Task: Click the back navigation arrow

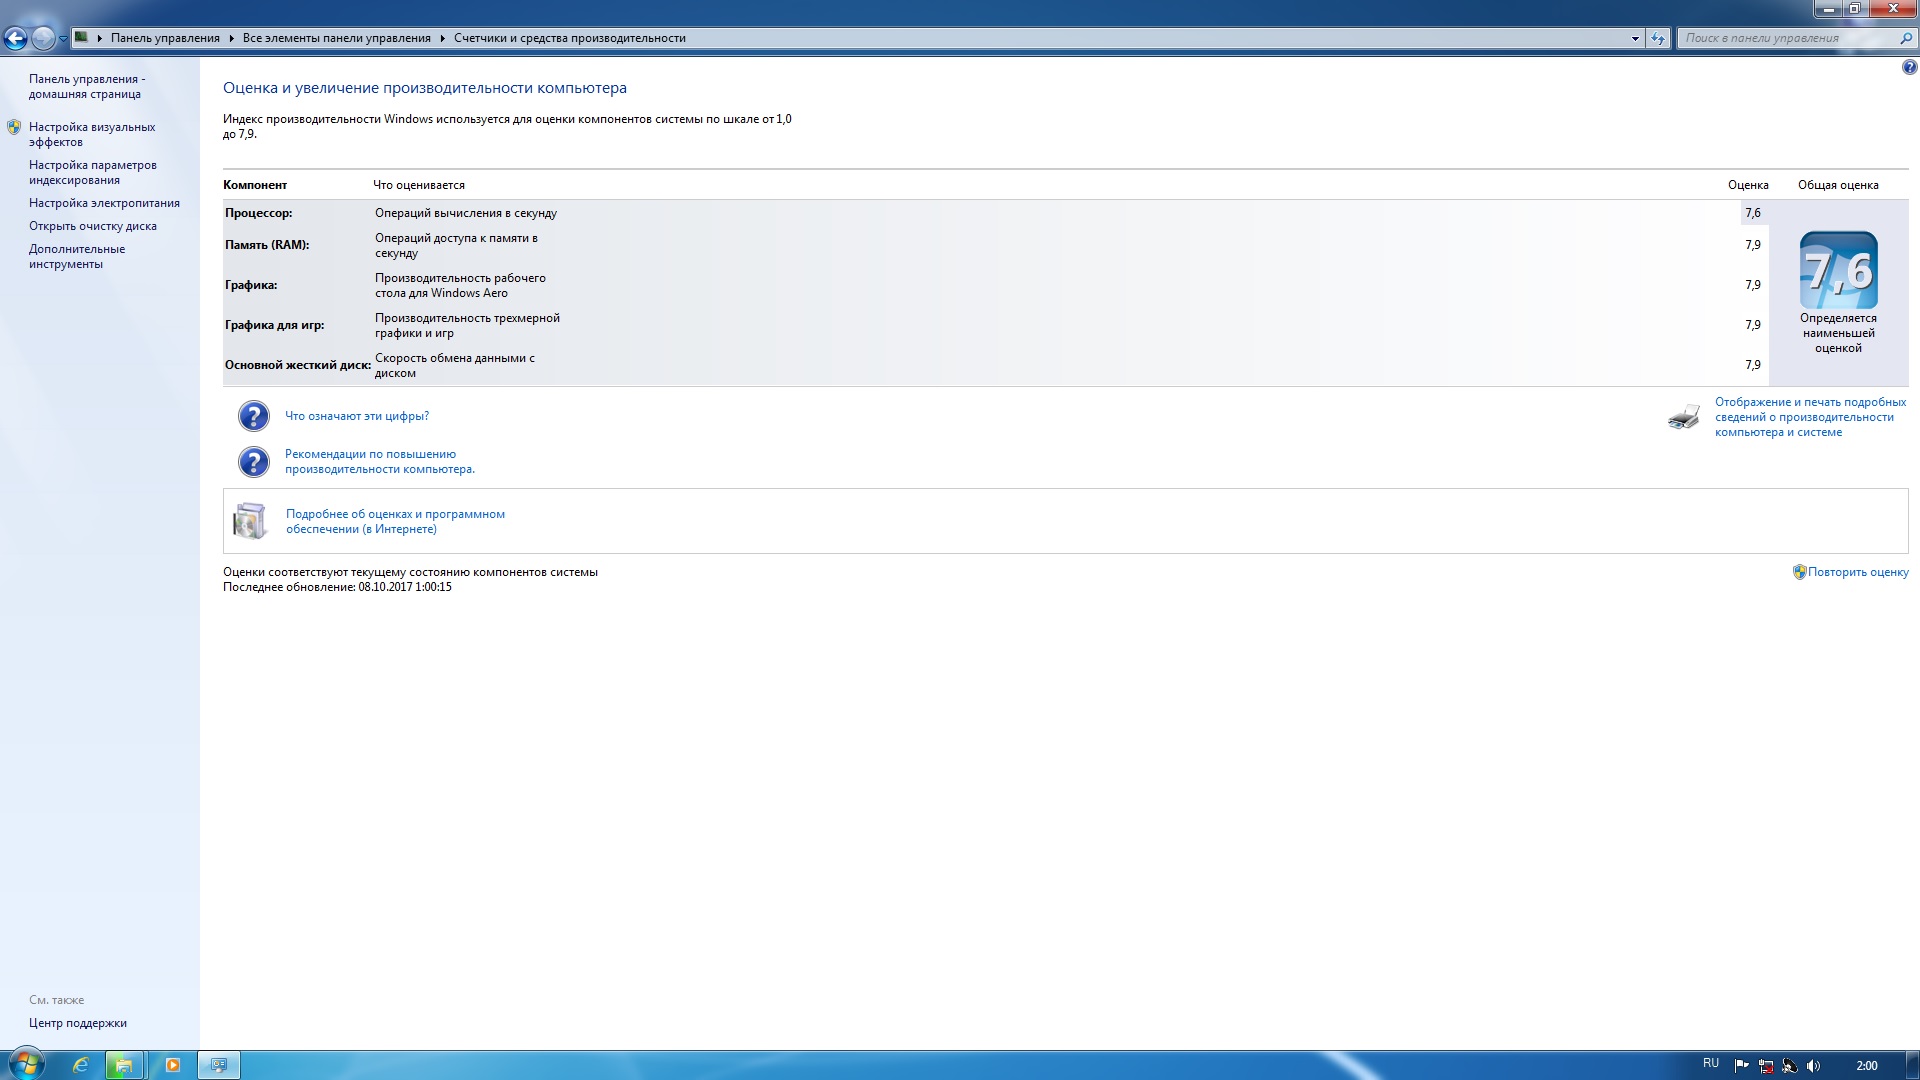Action: [16, 39]
